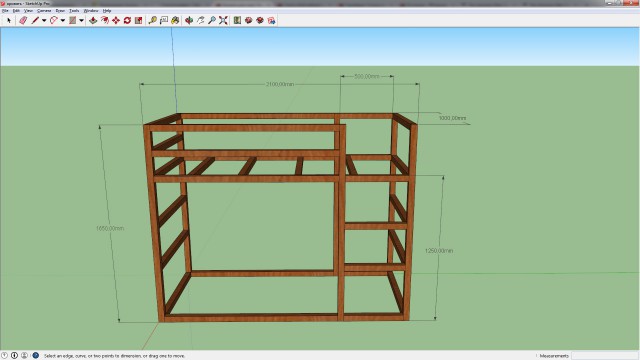Expand the Arc tool dropdown arrow
Image resolution: width=640 pixels, height=360 pixels.
click(62, 20)
